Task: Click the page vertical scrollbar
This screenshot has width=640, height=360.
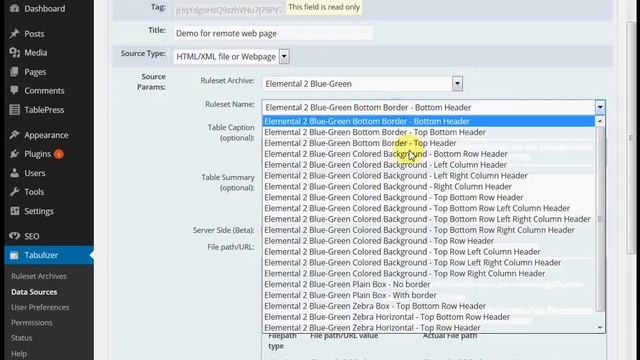Action: point(631,139)
